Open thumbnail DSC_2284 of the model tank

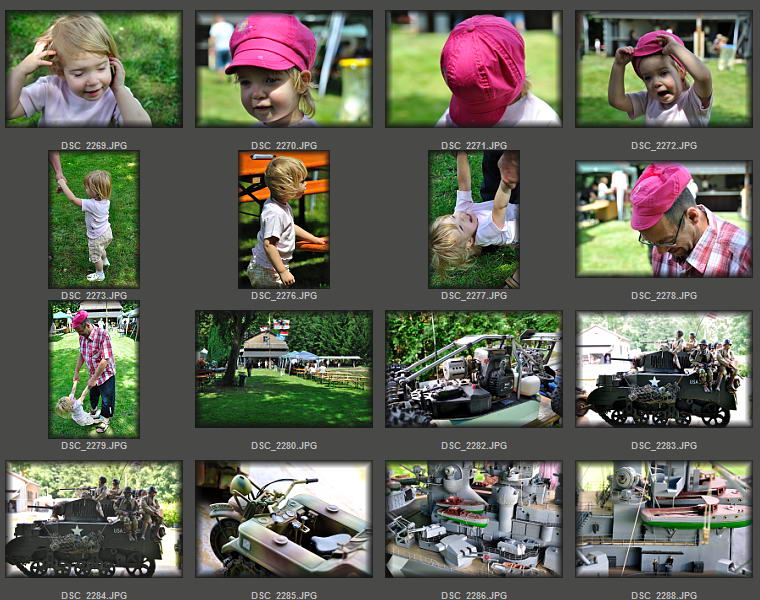click(x=94, y=519)
